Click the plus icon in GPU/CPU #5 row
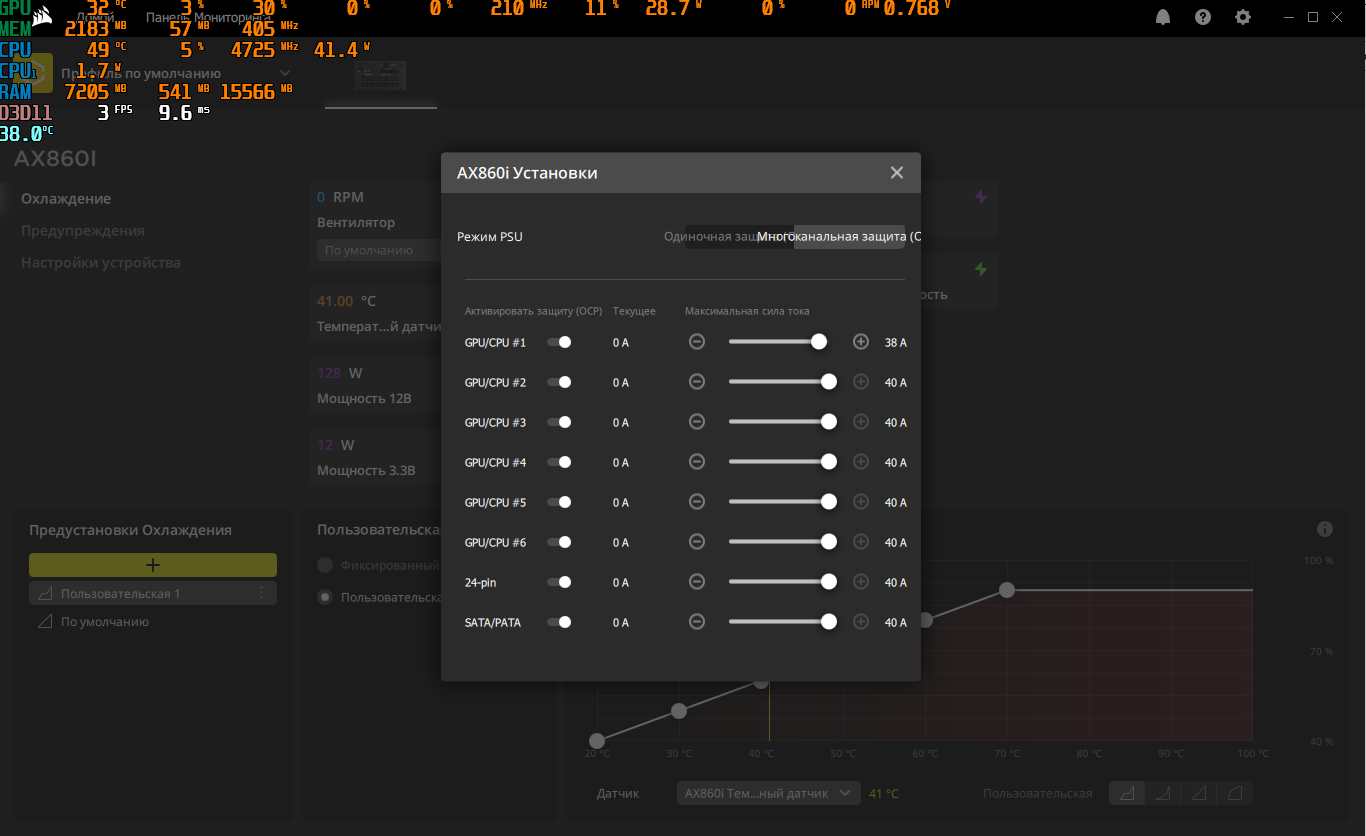This screenshot has height=836, width=1366. 861,502
